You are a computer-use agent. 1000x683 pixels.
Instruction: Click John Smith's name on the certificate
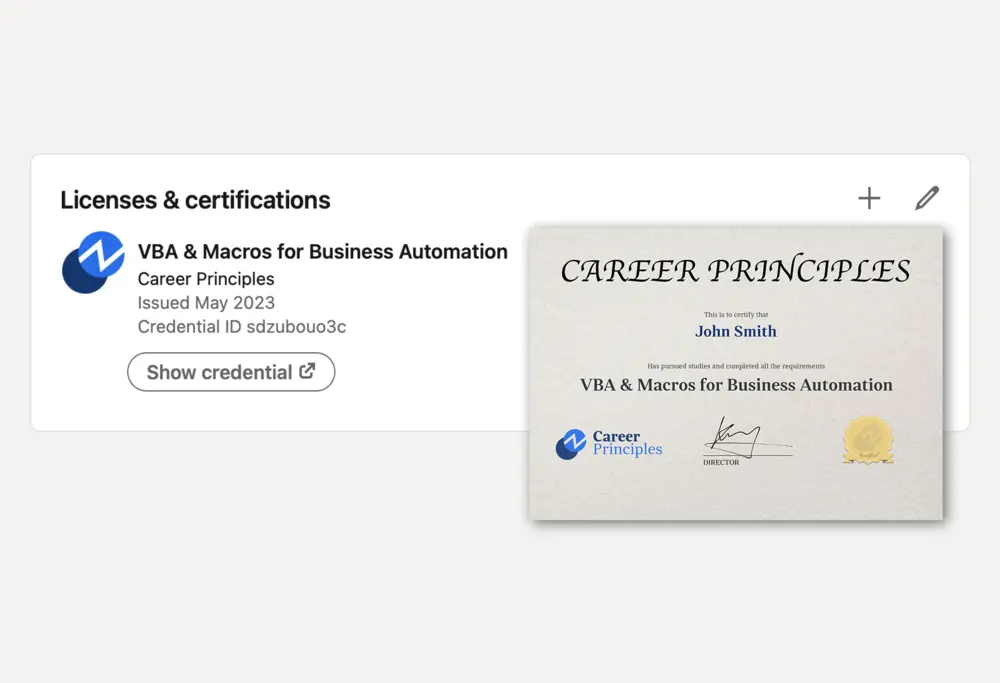pos(735,331)
